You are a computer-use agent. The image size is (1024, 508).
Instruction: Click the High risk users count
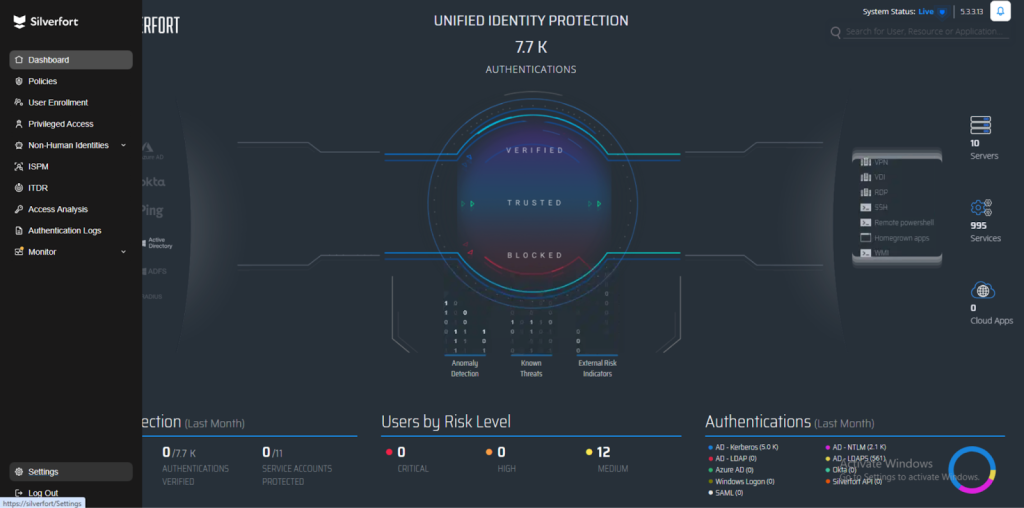point(502,452)
